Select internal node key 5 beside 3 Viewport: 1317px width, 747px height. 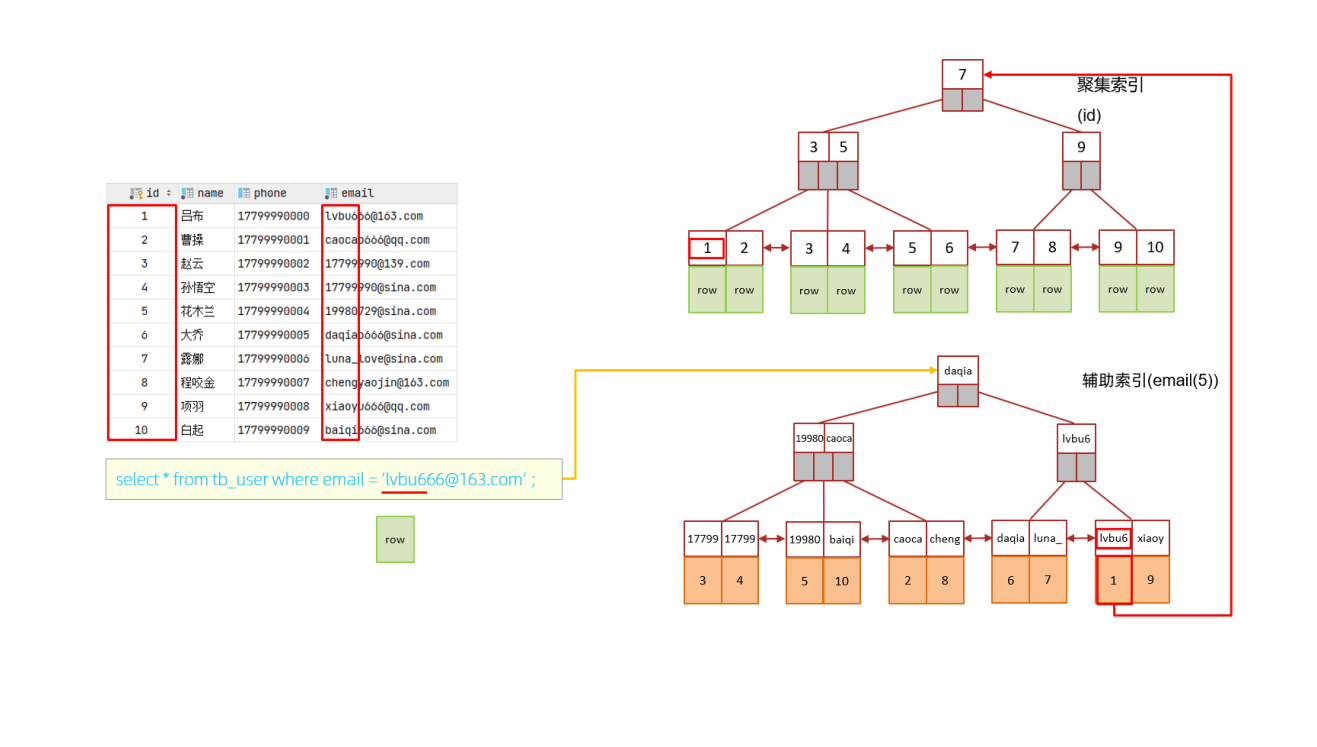coord(843,147)
